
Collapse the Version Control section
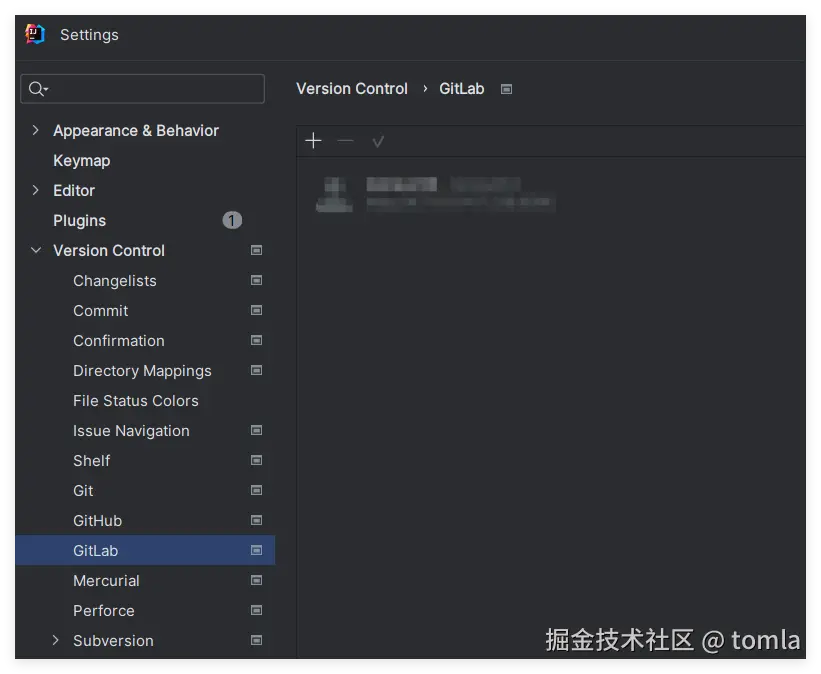(x=36, y=250)
